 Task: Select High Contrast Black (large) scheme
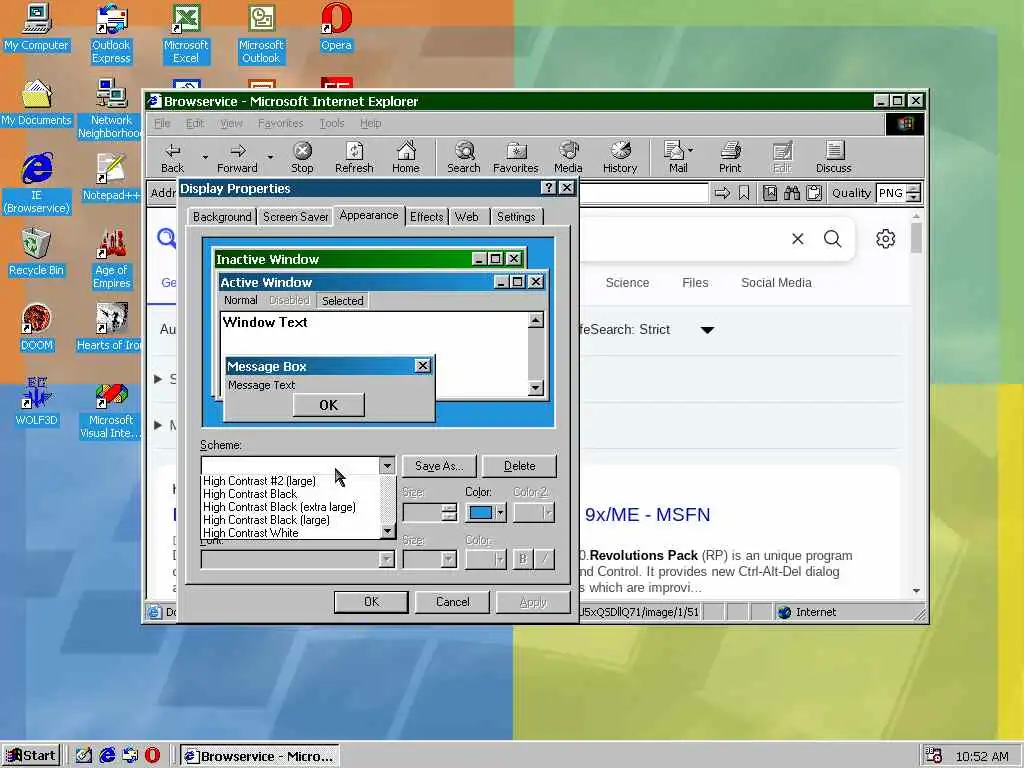click(266, 520)
